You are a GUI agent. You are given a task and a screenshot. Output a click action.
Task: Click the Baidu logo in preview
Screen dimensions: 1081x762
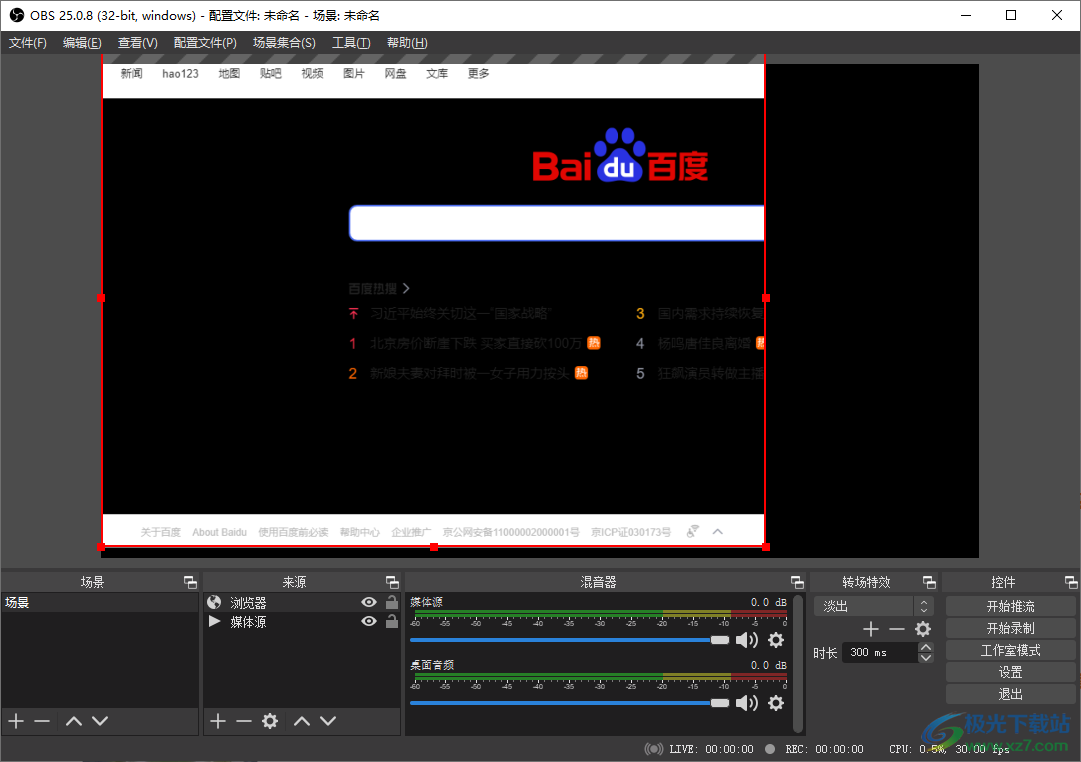[620, 156]
